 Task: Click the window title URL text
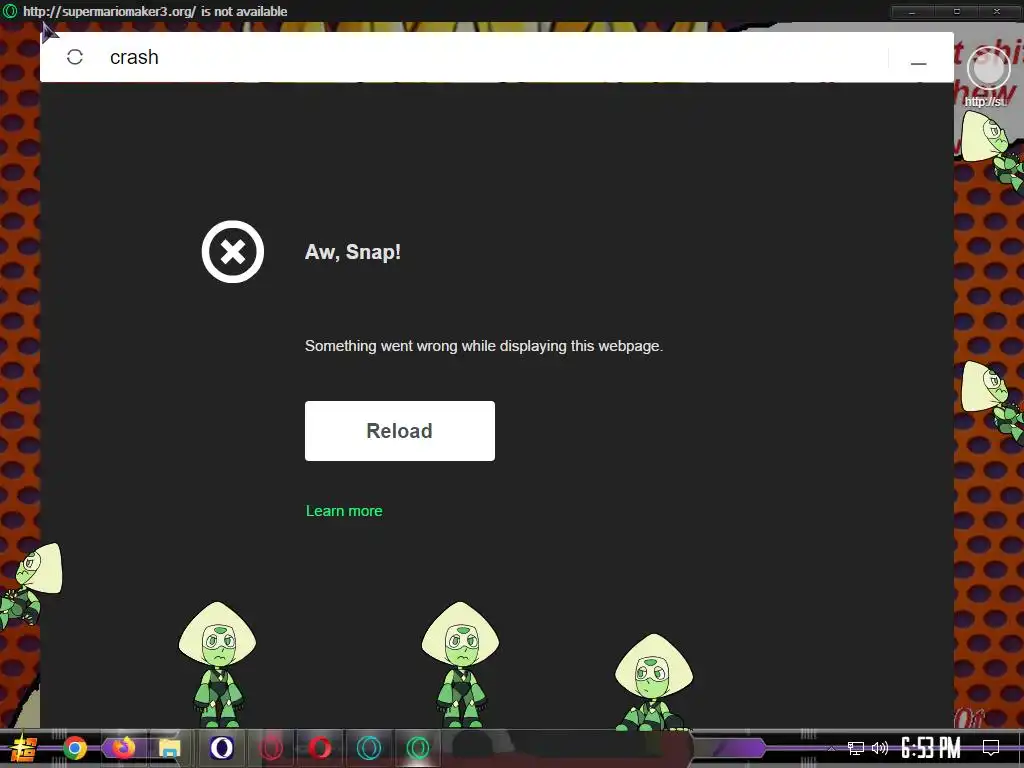coord(155,11)
